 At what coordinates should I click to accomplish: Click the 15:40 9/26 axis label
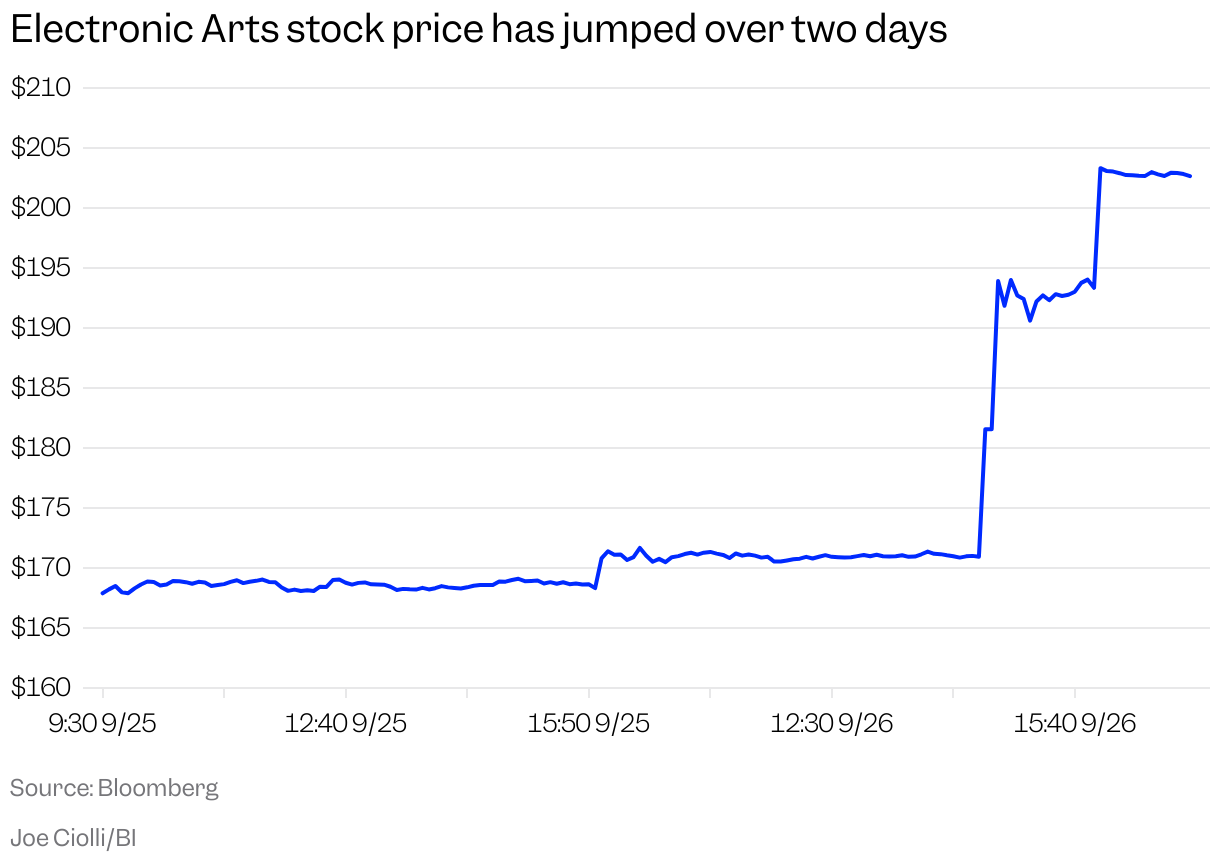coord(1075,724)
